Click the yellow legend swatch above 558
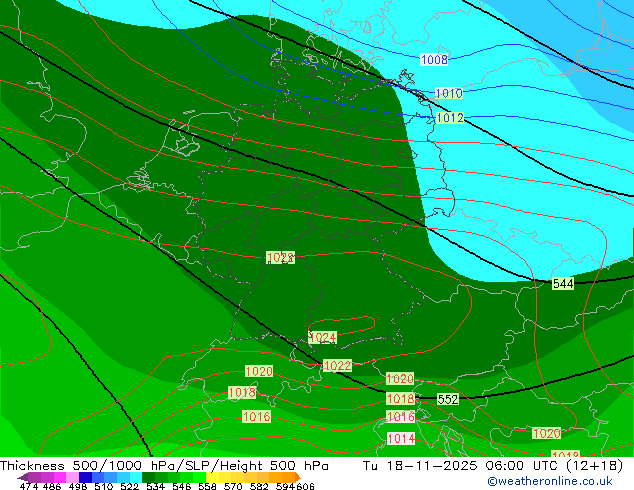The width and height of the screenshot is (634, 490). (x=212, y=477)
